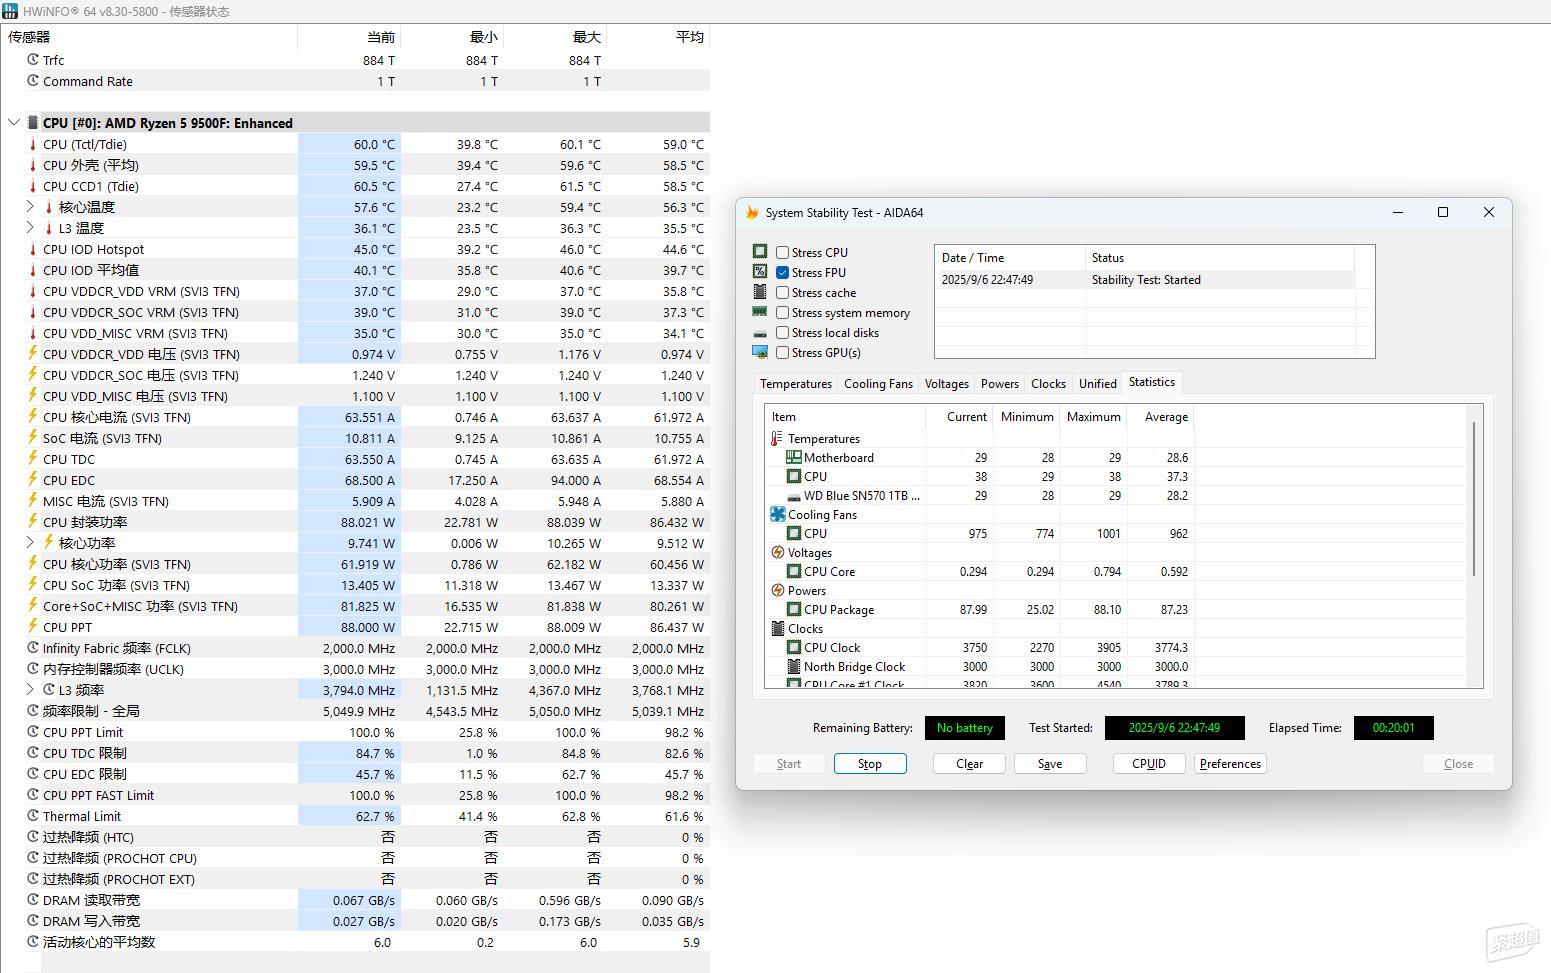
Task: Click the thermometer icon of CPU (Tctl/Tdie) row
Action: coord(33,144)
